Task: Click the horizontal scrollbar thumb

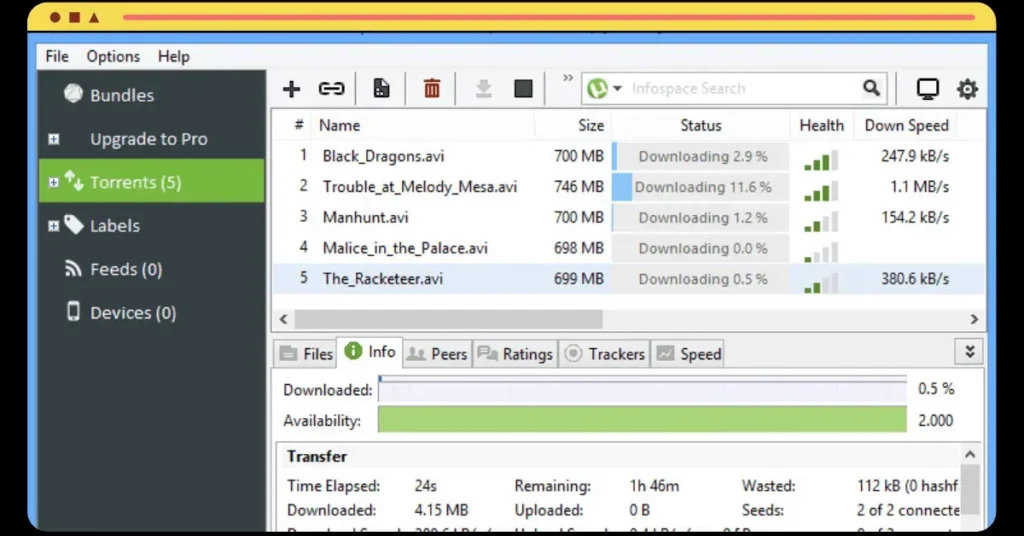Action: 448,319
